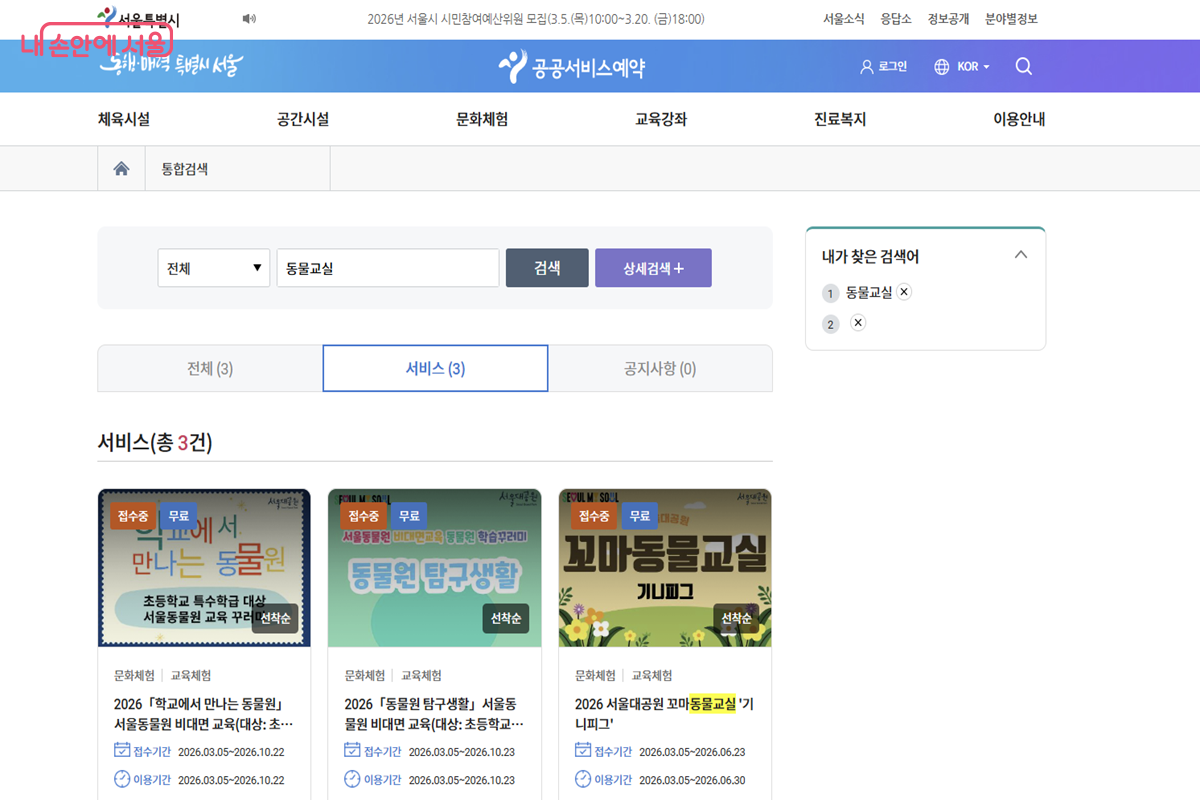Open 상세검색 advanced search
This screenshot has height=800, width=1200.
653,267
